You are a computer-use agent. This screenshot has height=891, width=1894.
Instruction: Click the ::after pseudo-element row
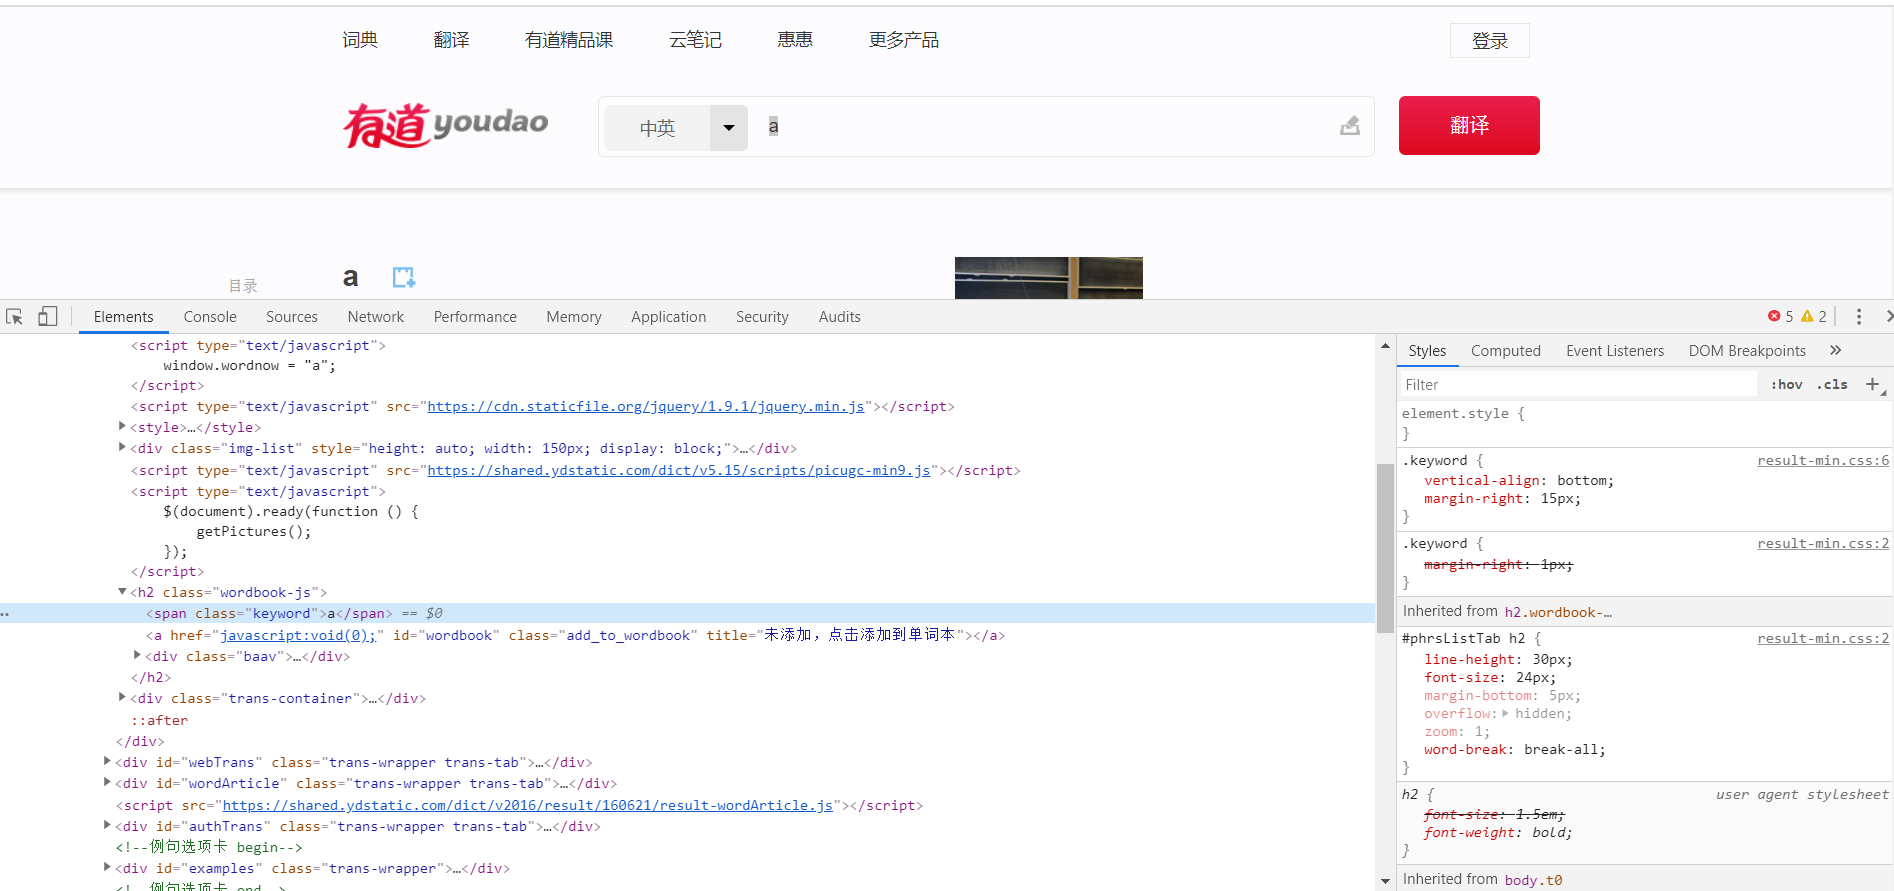(x=159, y=720)
